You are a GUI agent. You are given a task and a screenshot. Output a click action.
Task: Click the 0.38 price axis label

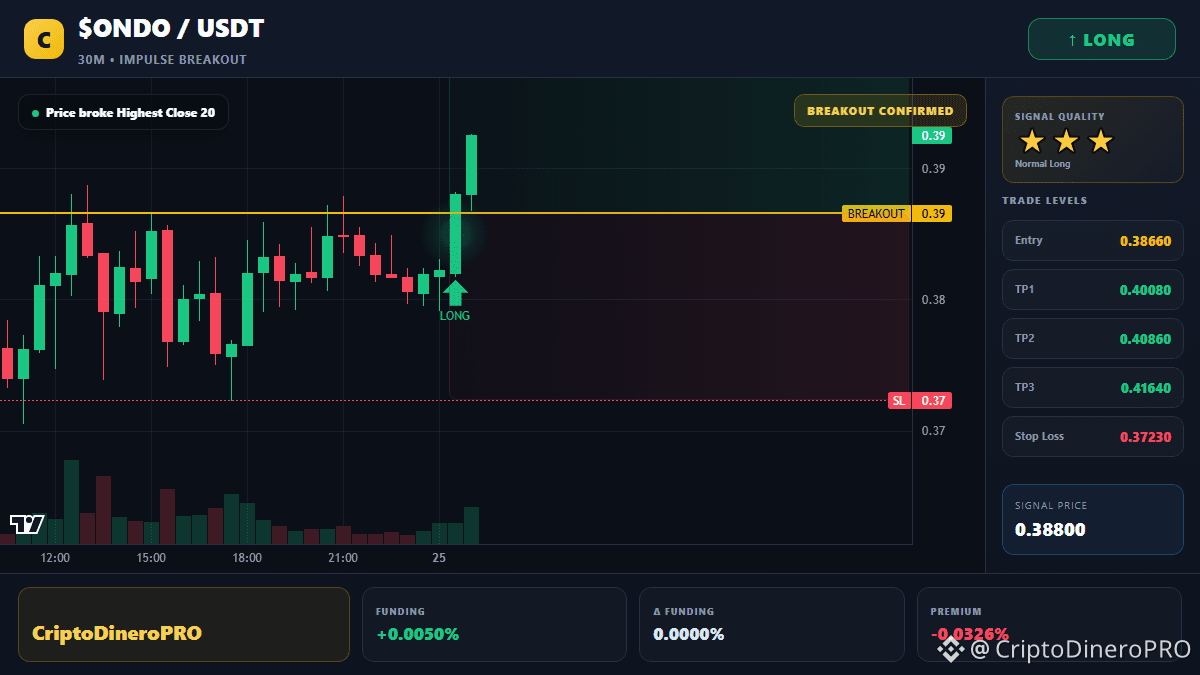point(933,300)
